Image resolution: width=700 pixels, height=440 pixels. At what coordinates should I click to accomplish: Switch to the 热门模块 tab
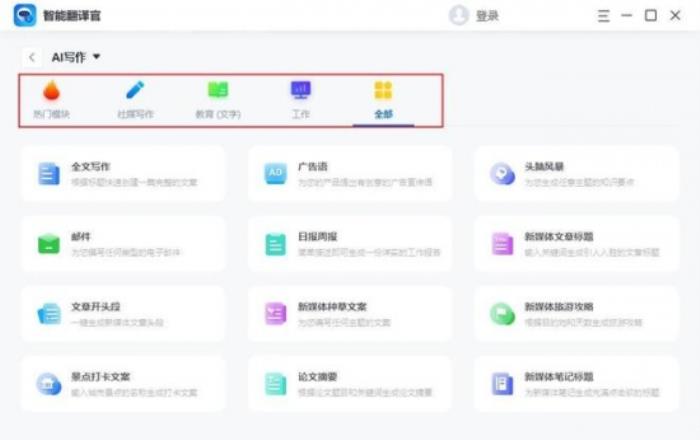click(51, 100)
